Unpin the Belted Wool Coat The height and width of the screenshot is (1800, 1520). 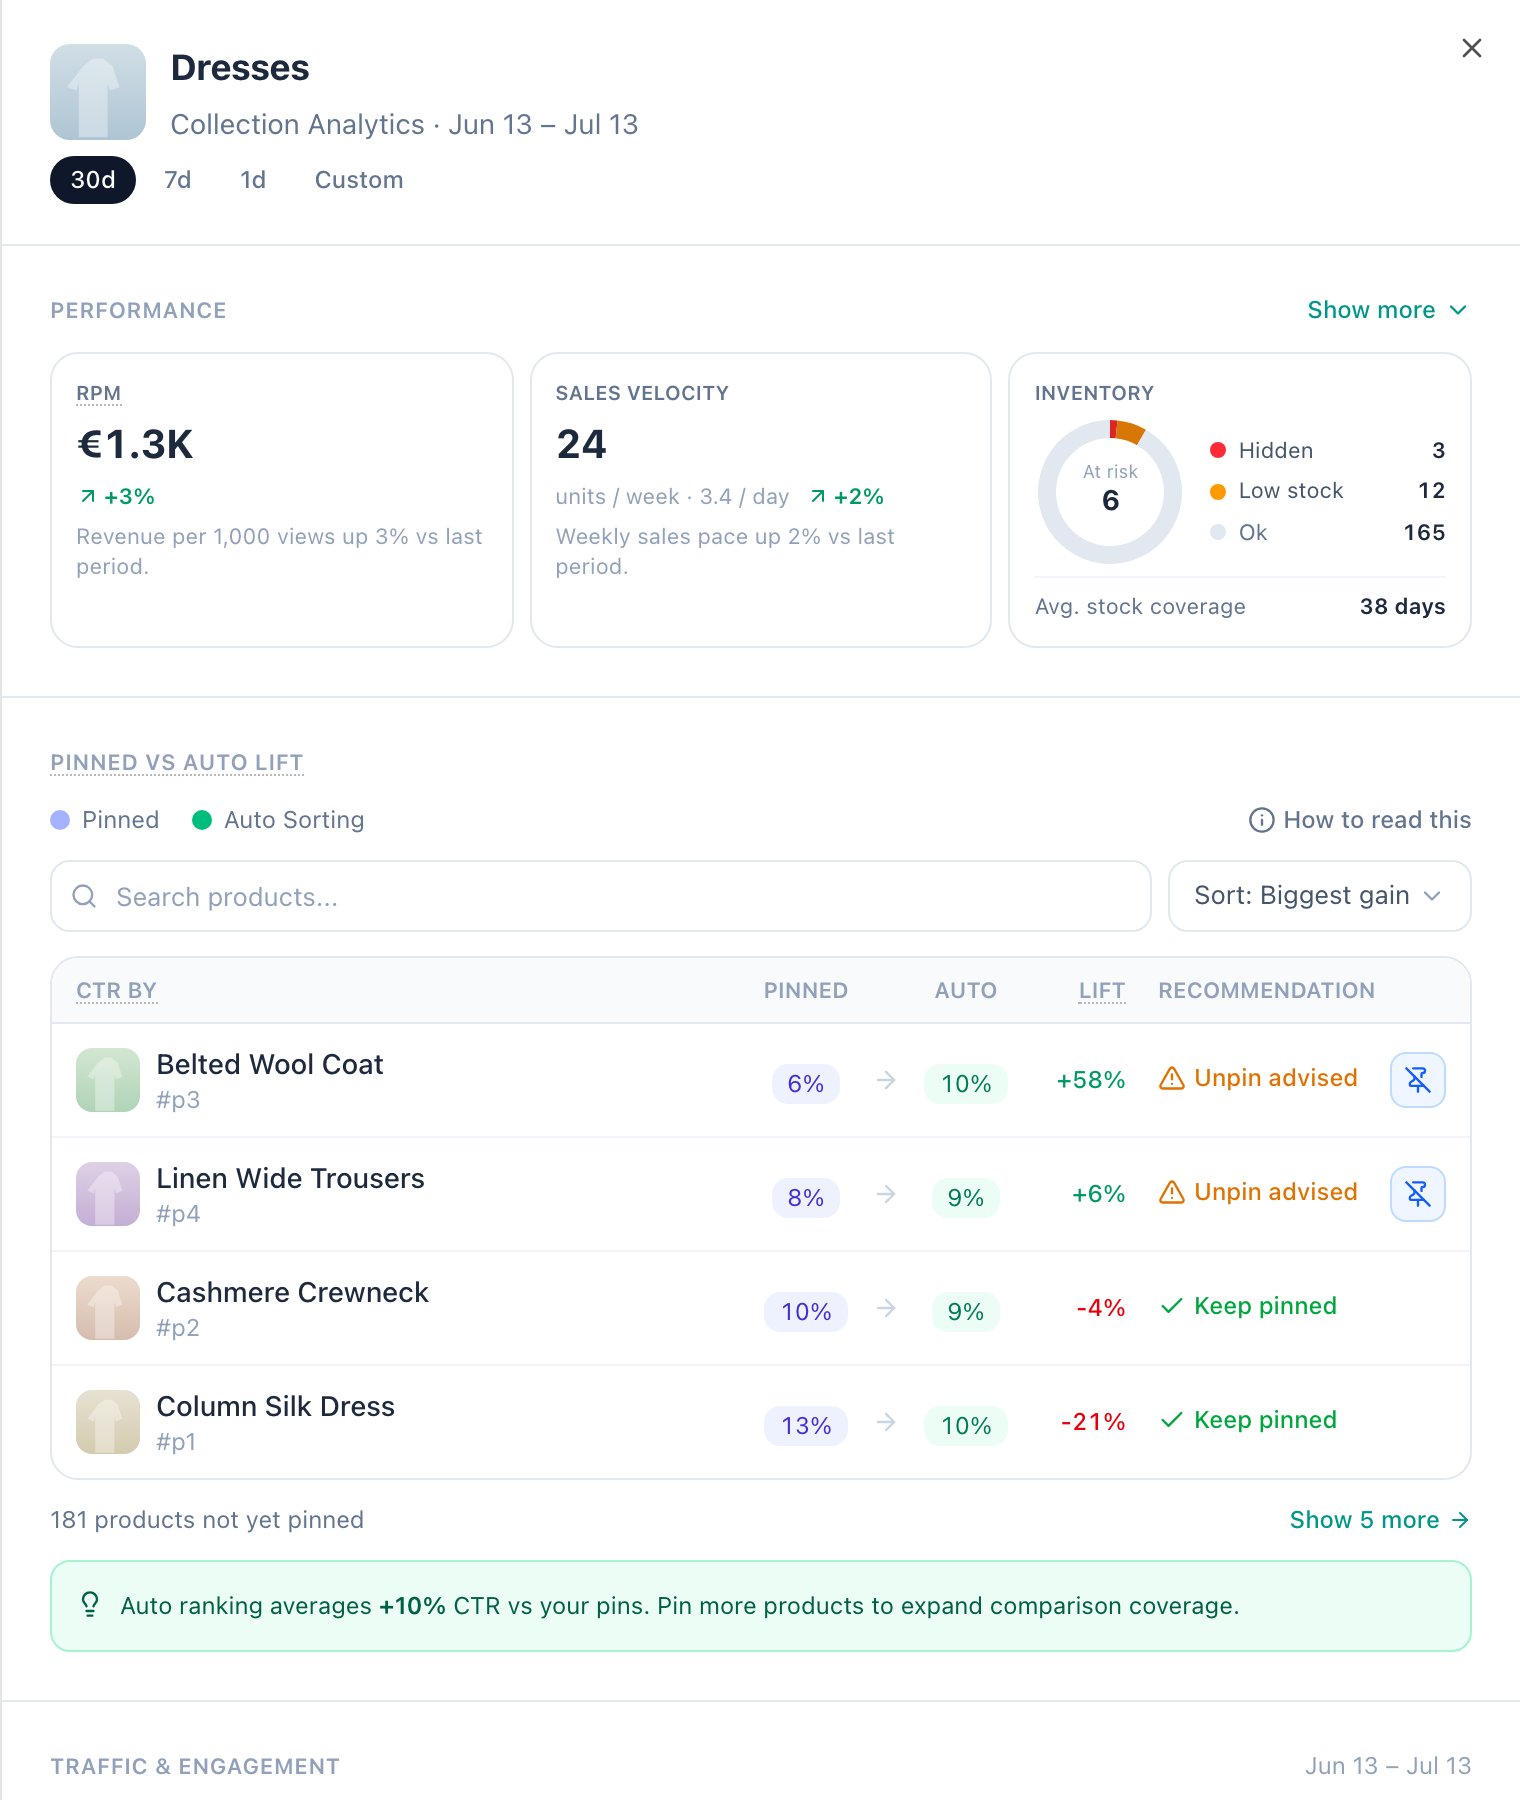click(1418, 1080)
